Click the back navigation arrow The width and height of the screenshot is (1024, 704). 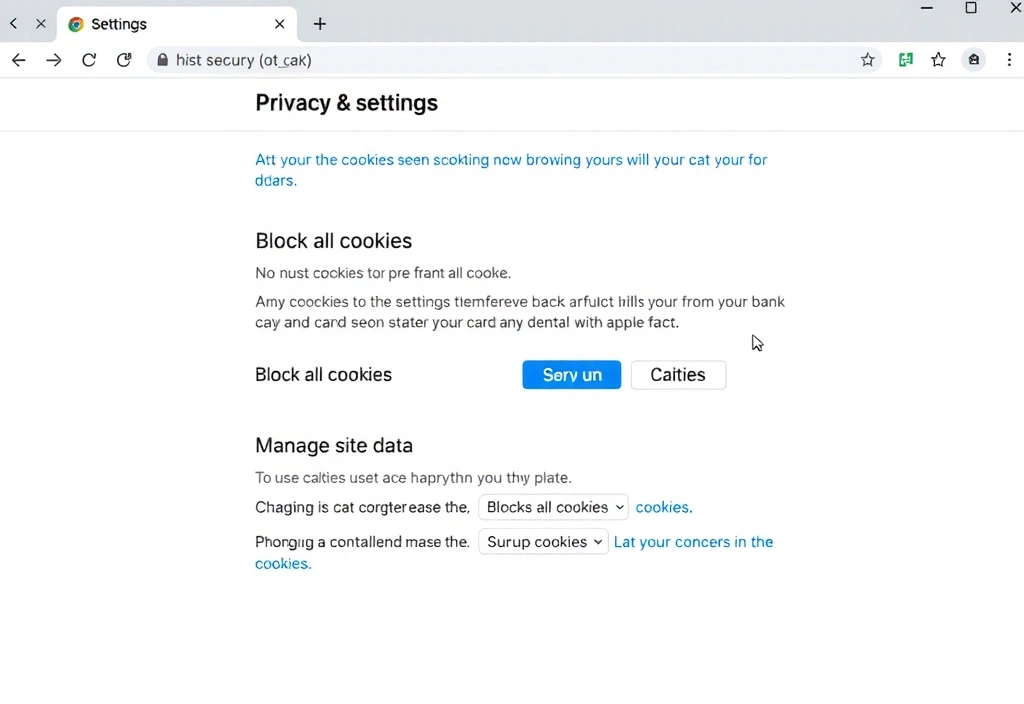pyautogui.click(x=18, y=60)
